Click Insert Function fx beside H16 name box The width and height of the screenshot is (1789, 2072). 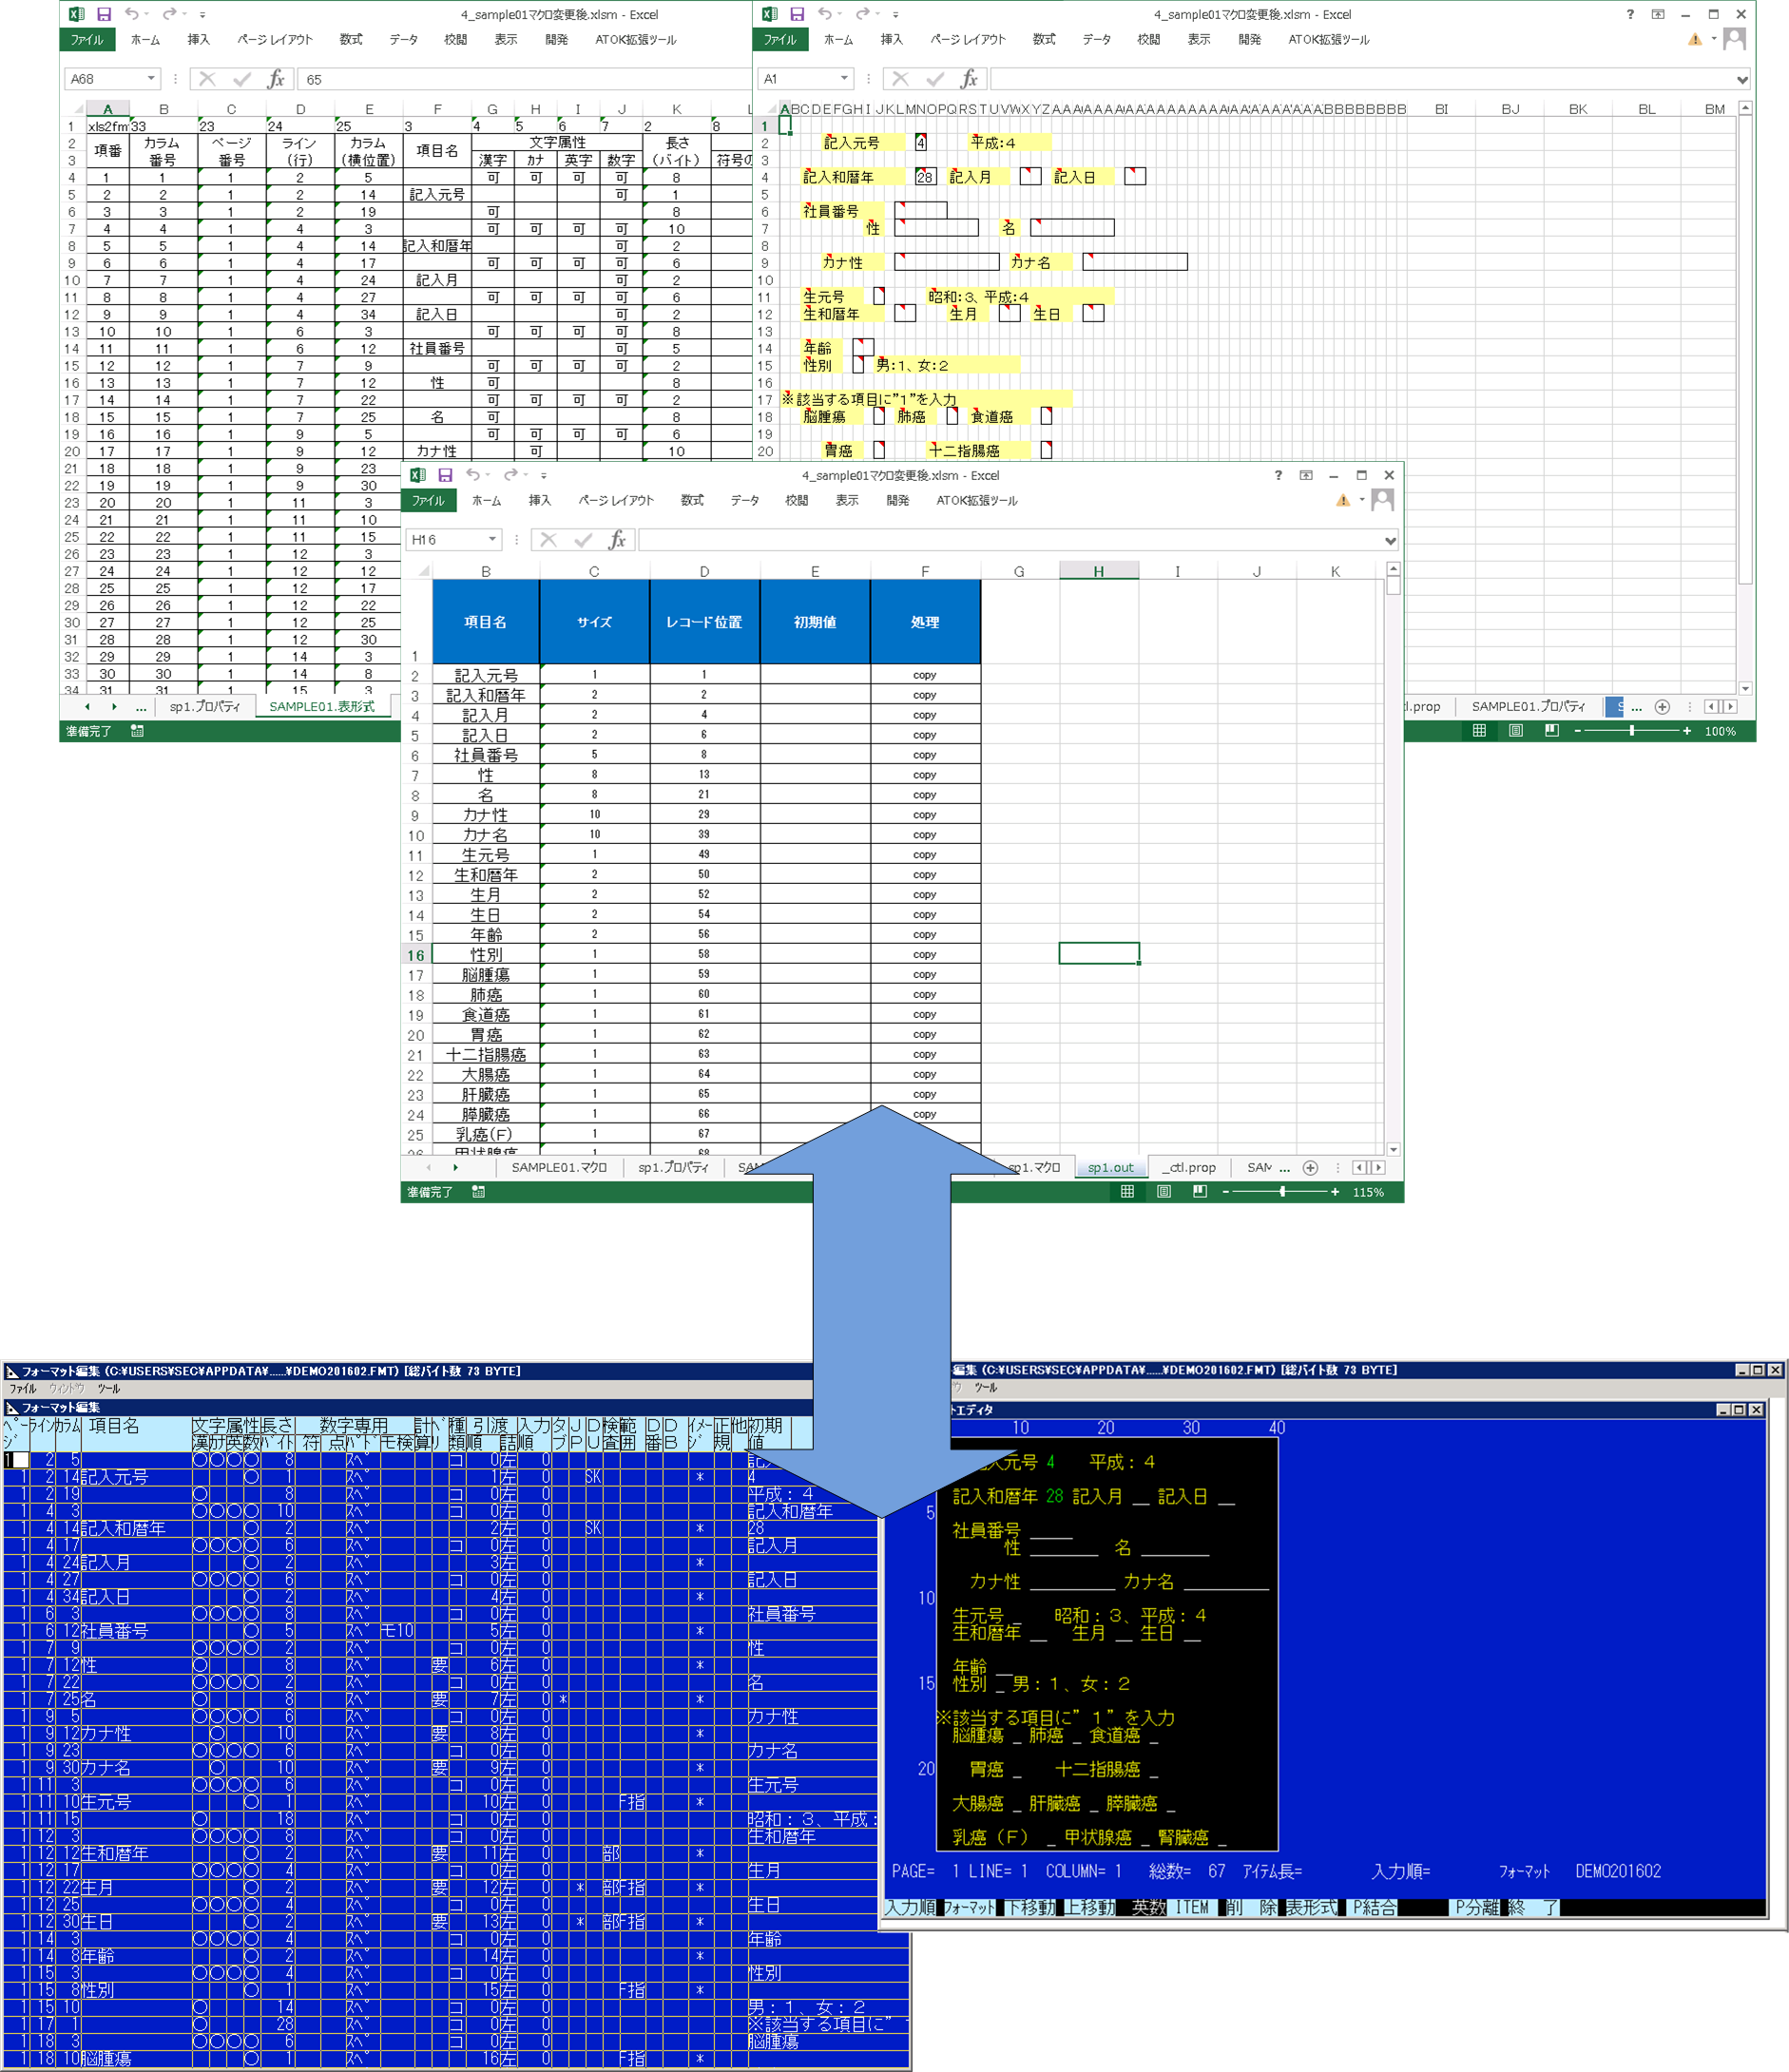click(617, 540)
